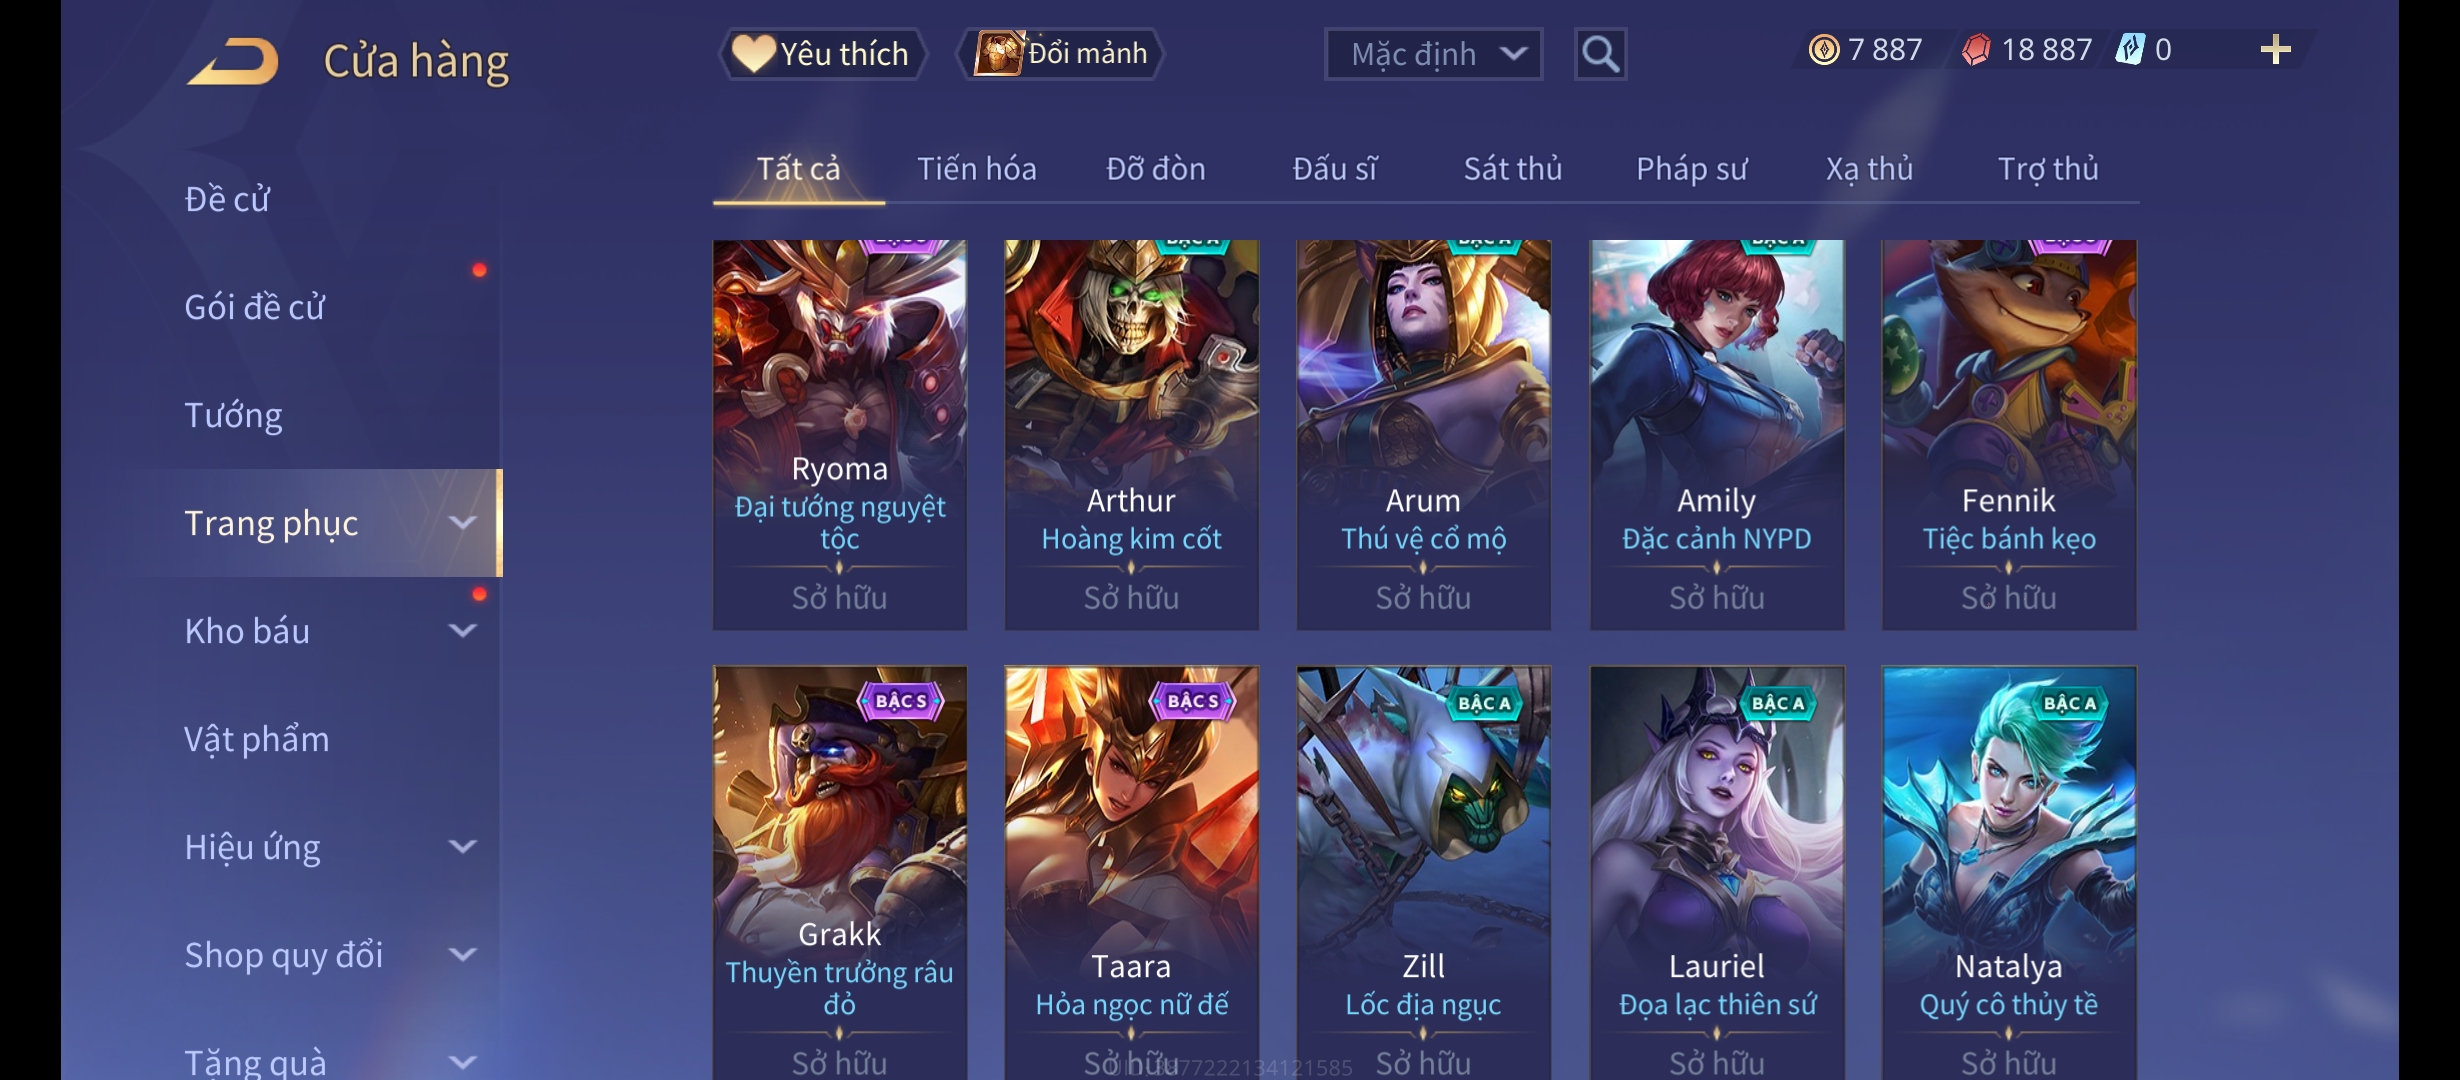This screenshot has height=1080, width=2460.
Task: Click the golden back arrow icon
Action: [232, 62]
